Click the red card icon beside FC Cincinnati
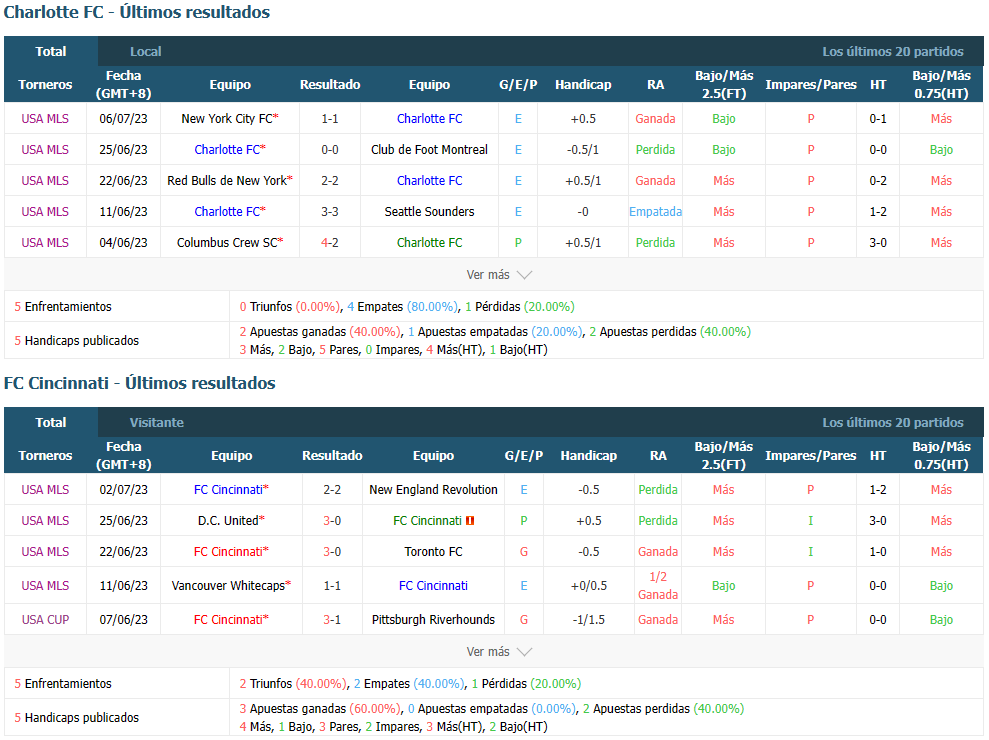This screenshot has width=989, height=740. [470, 521]
